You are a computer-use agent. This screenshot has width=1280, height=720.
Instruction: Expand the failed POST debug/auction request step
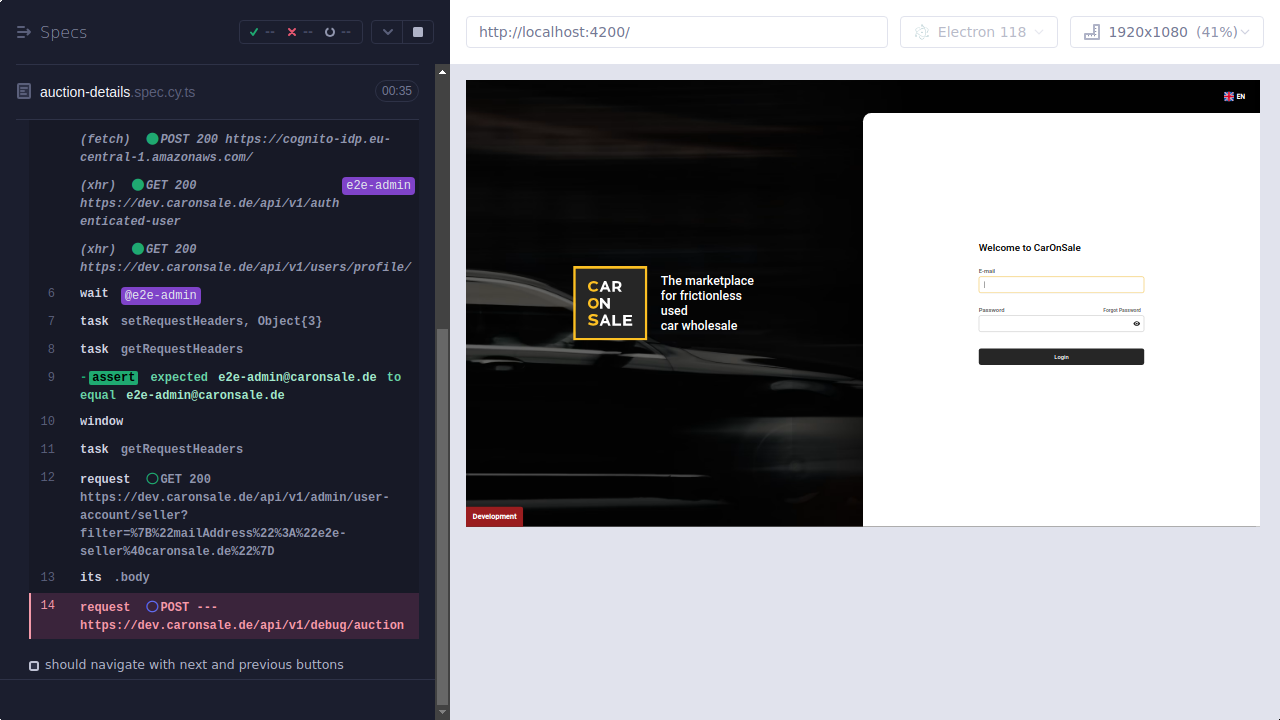(200, 615)
